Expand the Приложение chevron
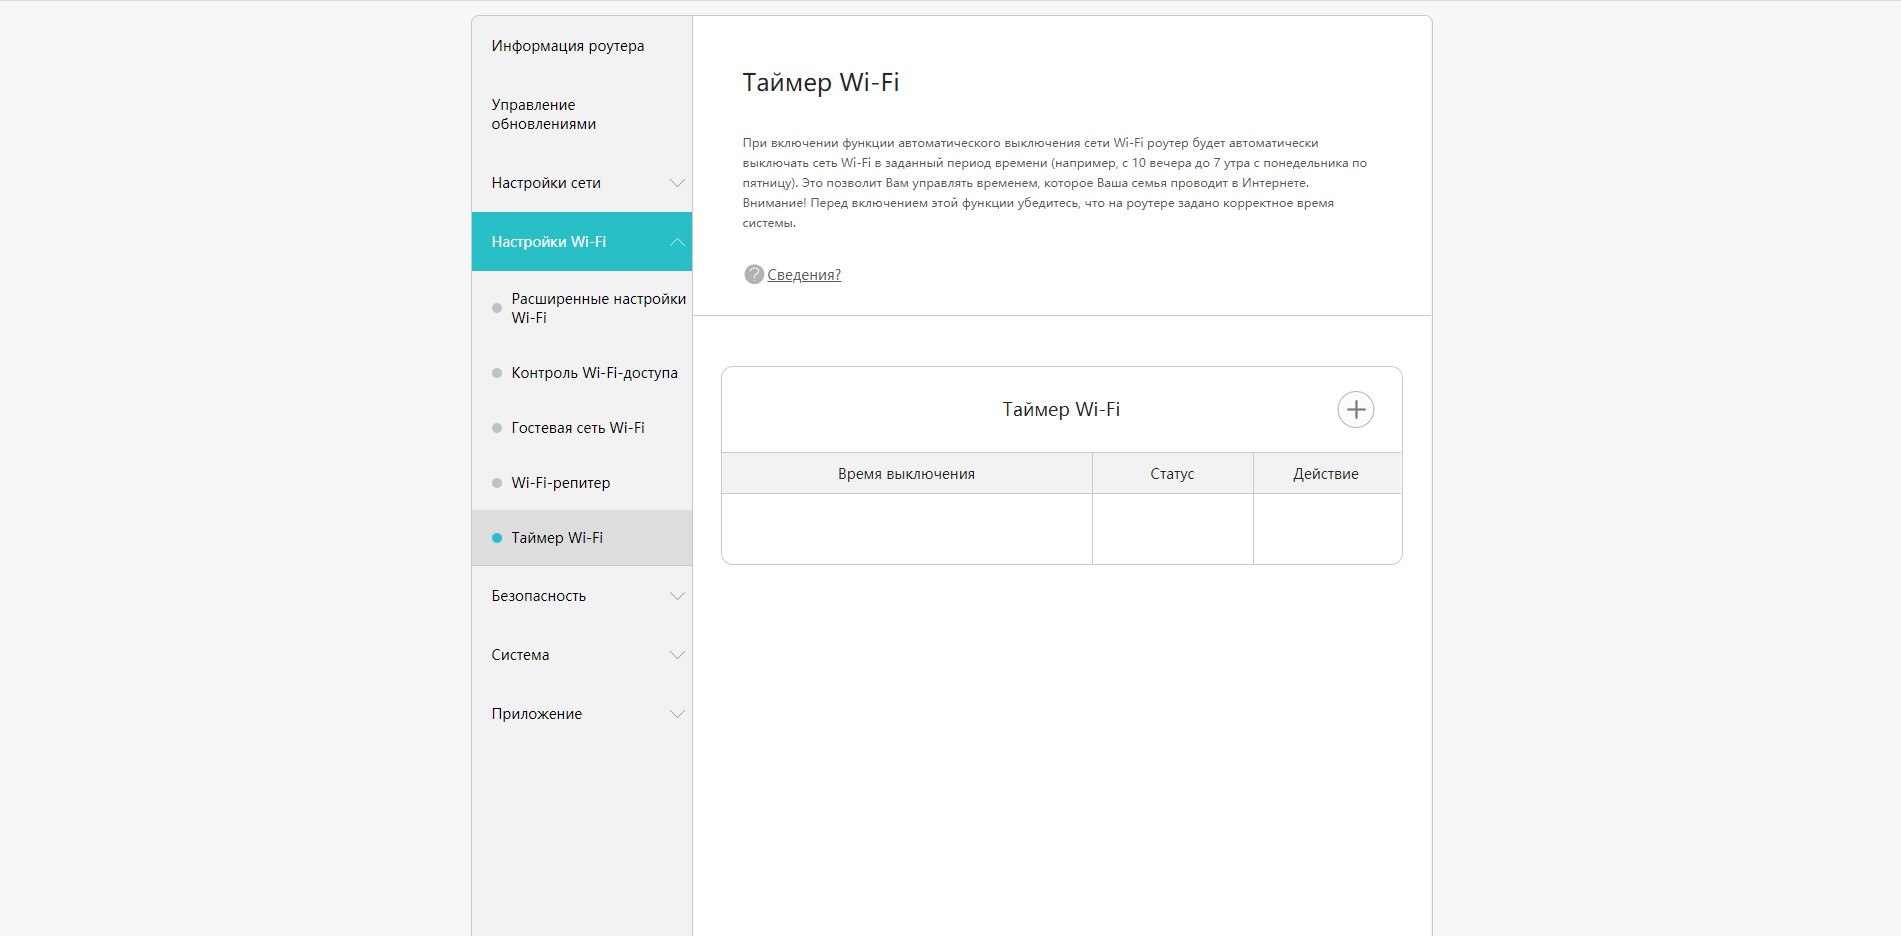 click(677, 714)
